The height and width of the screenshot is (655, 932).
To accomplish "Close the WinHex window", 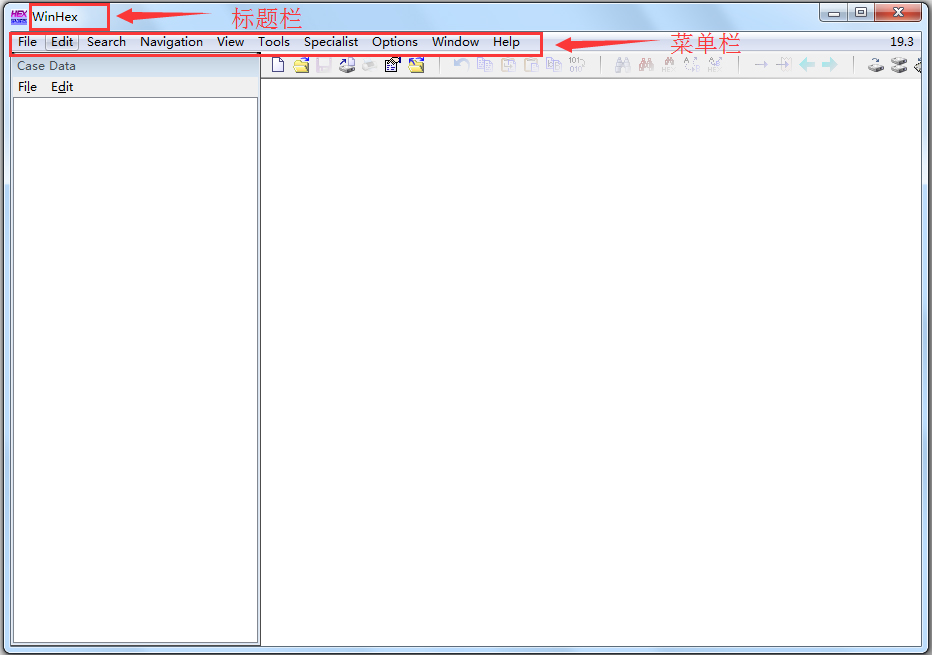I will coord(899,12).
